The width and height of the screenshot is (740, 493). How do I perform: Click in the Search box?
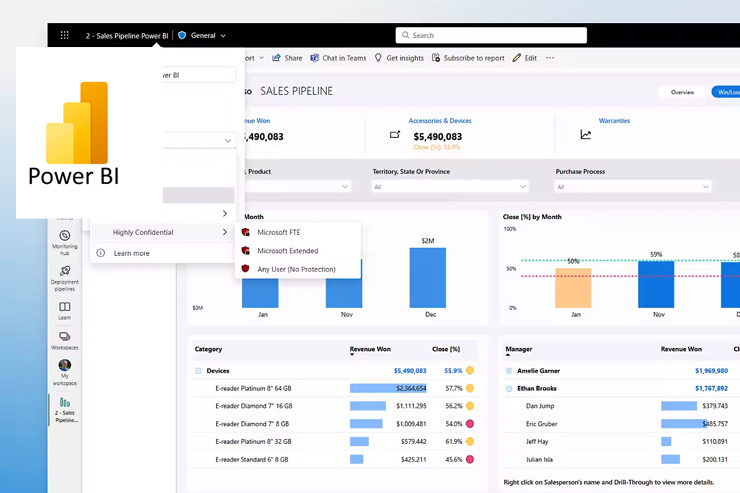click(490, 35)
